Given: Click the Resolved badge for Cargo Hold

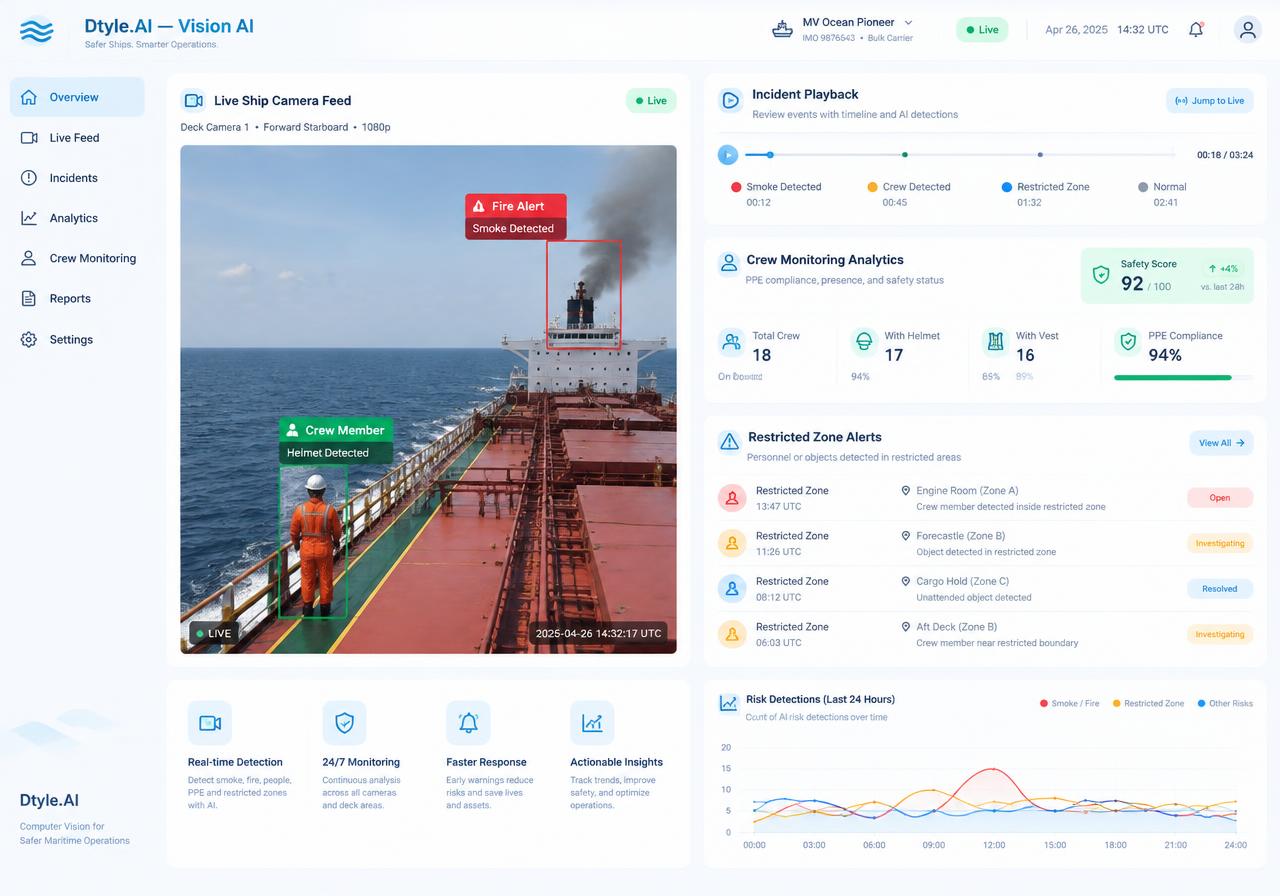Looking at the screenshot, I should pyautogui.click(x=1220, y=589).
